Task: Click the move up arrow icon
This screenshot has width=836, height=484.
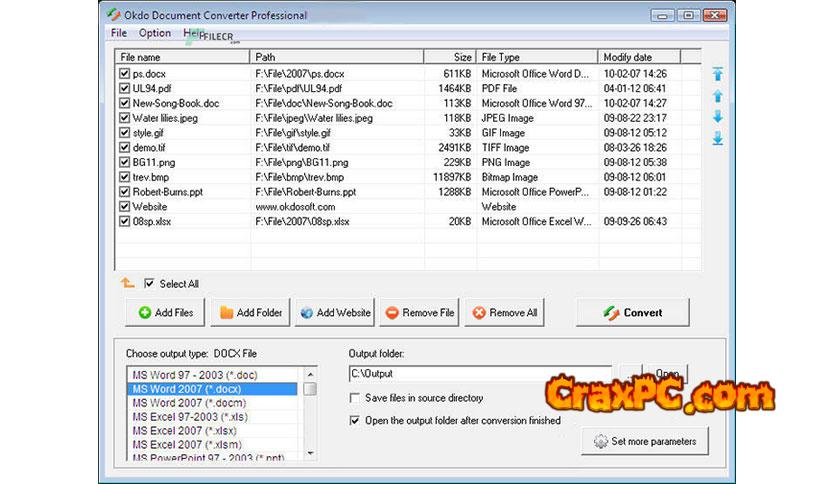Action: point(717,96)
